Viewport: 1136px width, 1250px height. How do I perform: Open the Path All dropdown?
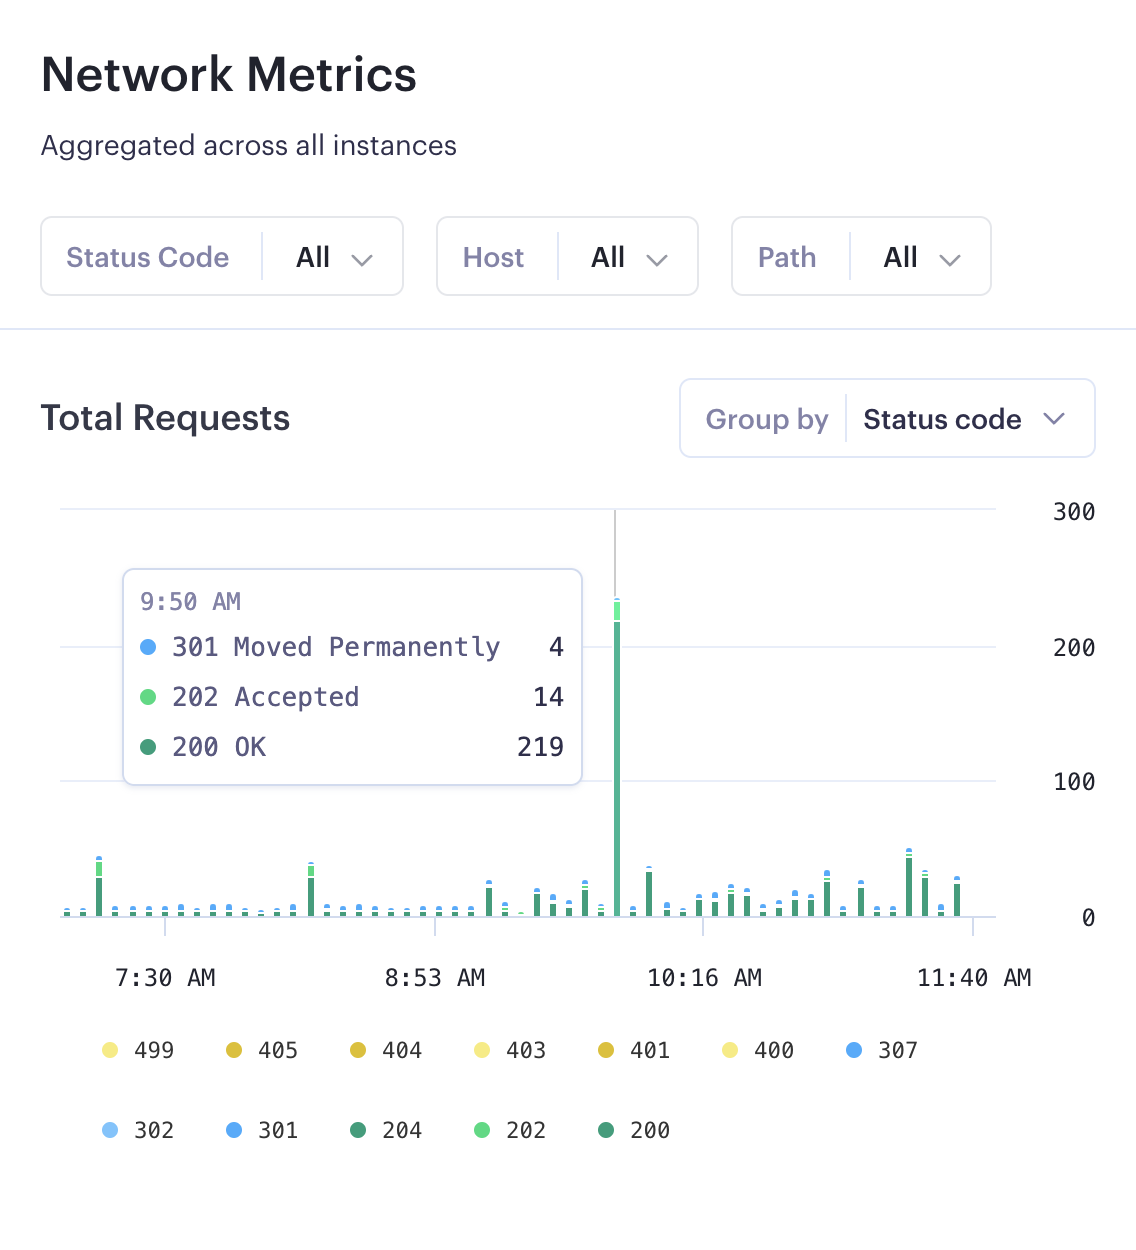pyautogui.click(x=919, y=256)
